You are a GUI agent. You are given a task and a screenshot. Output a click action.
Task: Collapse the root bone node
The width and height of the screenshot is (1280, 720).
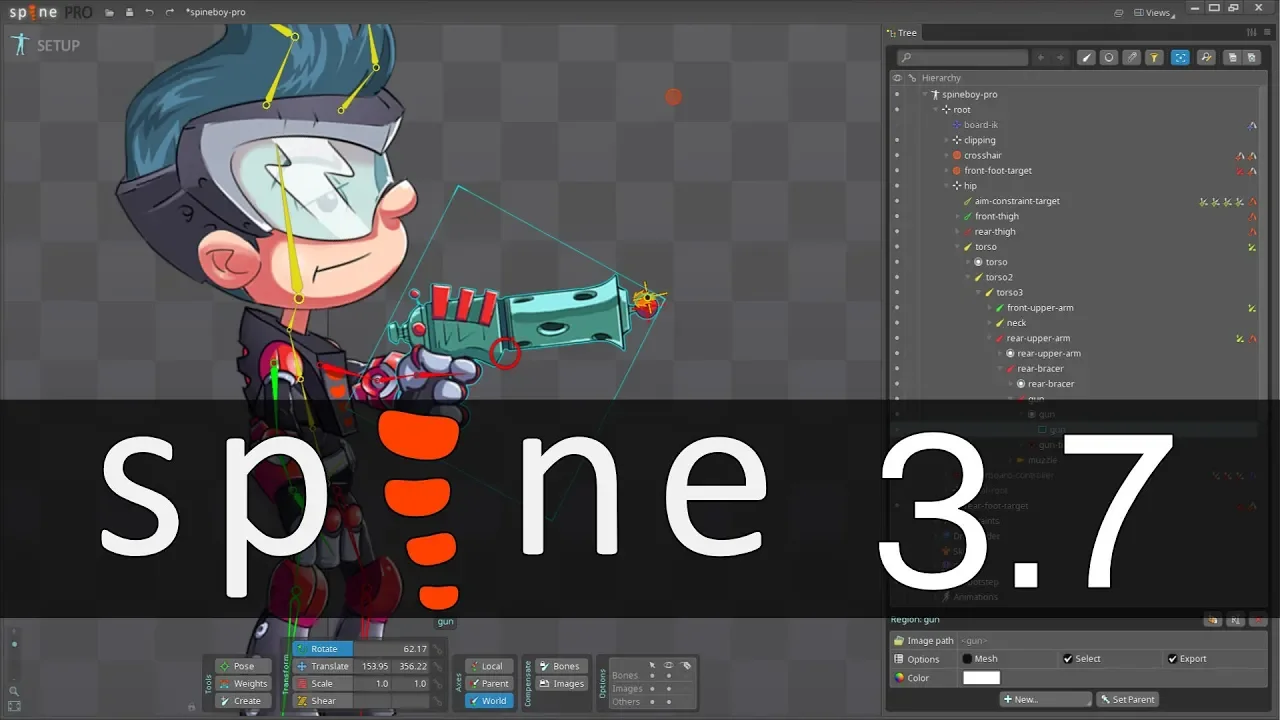tap(935, 109)
